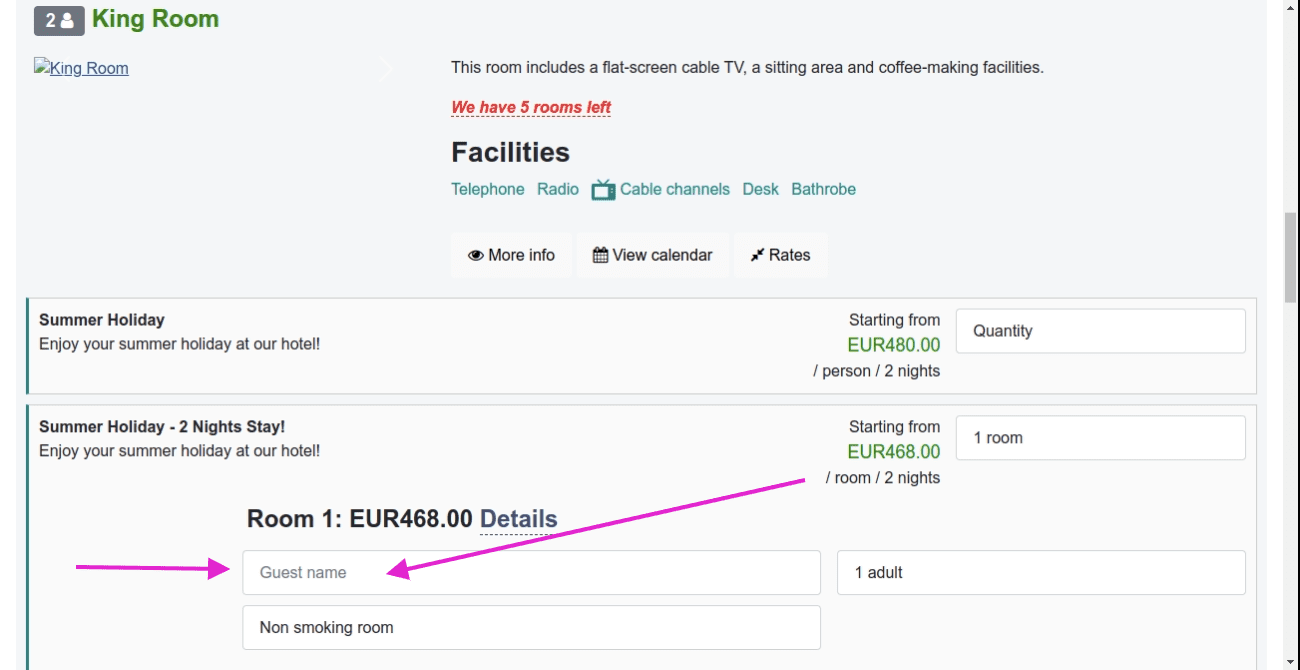
Task: Open the Quantity dropdown for Summer Holiday
Action: pyautogui.click(x=1100, y=331)
